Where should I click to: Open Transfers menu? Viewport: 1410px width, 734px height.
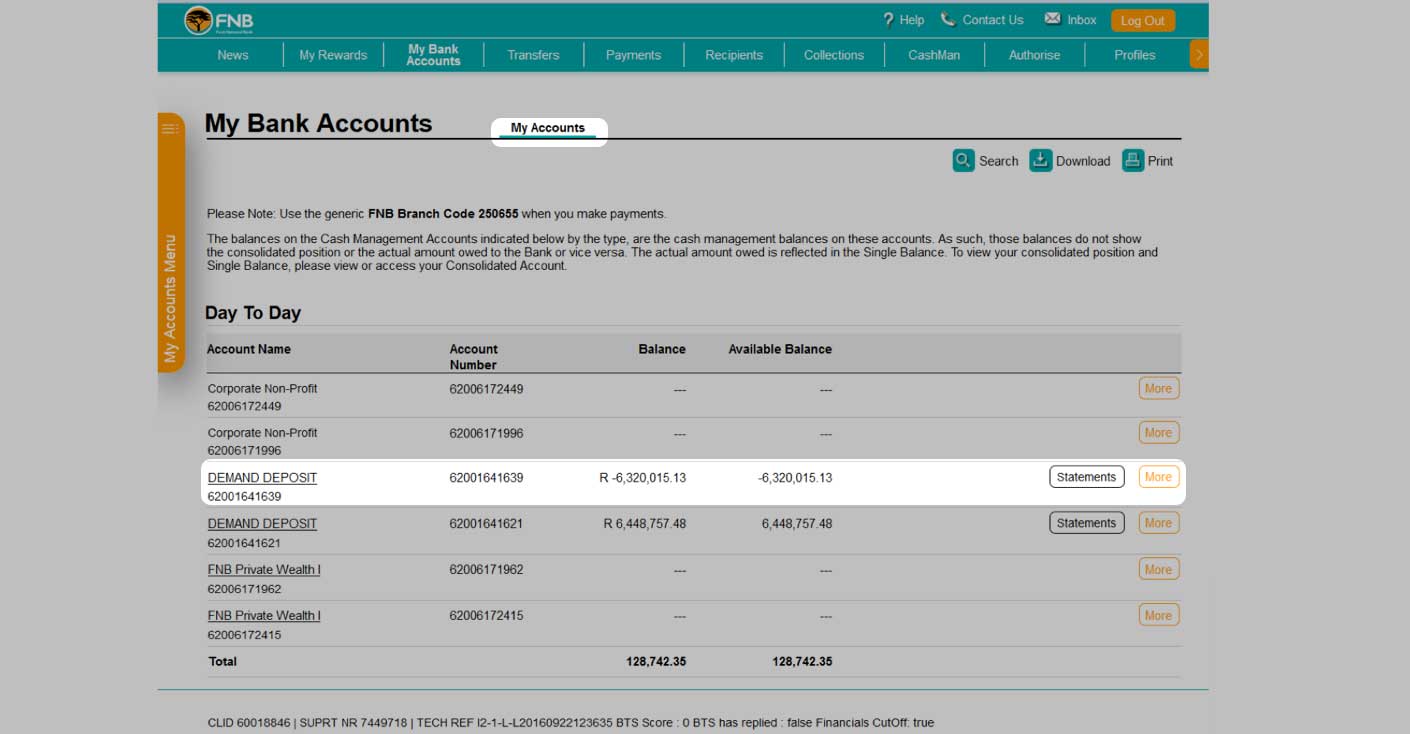[x=533, y=55]
